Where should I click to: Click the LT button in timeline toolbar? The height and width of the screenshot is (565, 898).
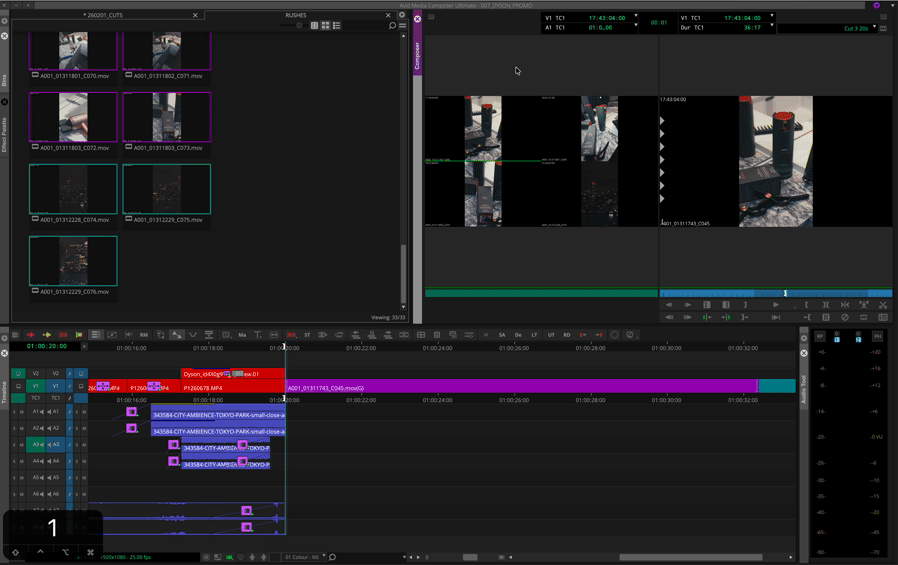point(534,335)
